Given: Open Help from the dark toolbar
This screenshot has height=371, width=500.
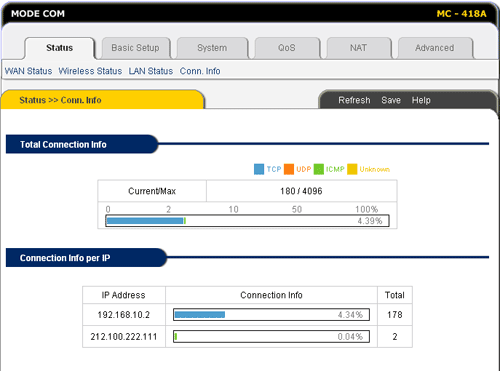Looking at the screenshot, I should (x=421, y=100).
